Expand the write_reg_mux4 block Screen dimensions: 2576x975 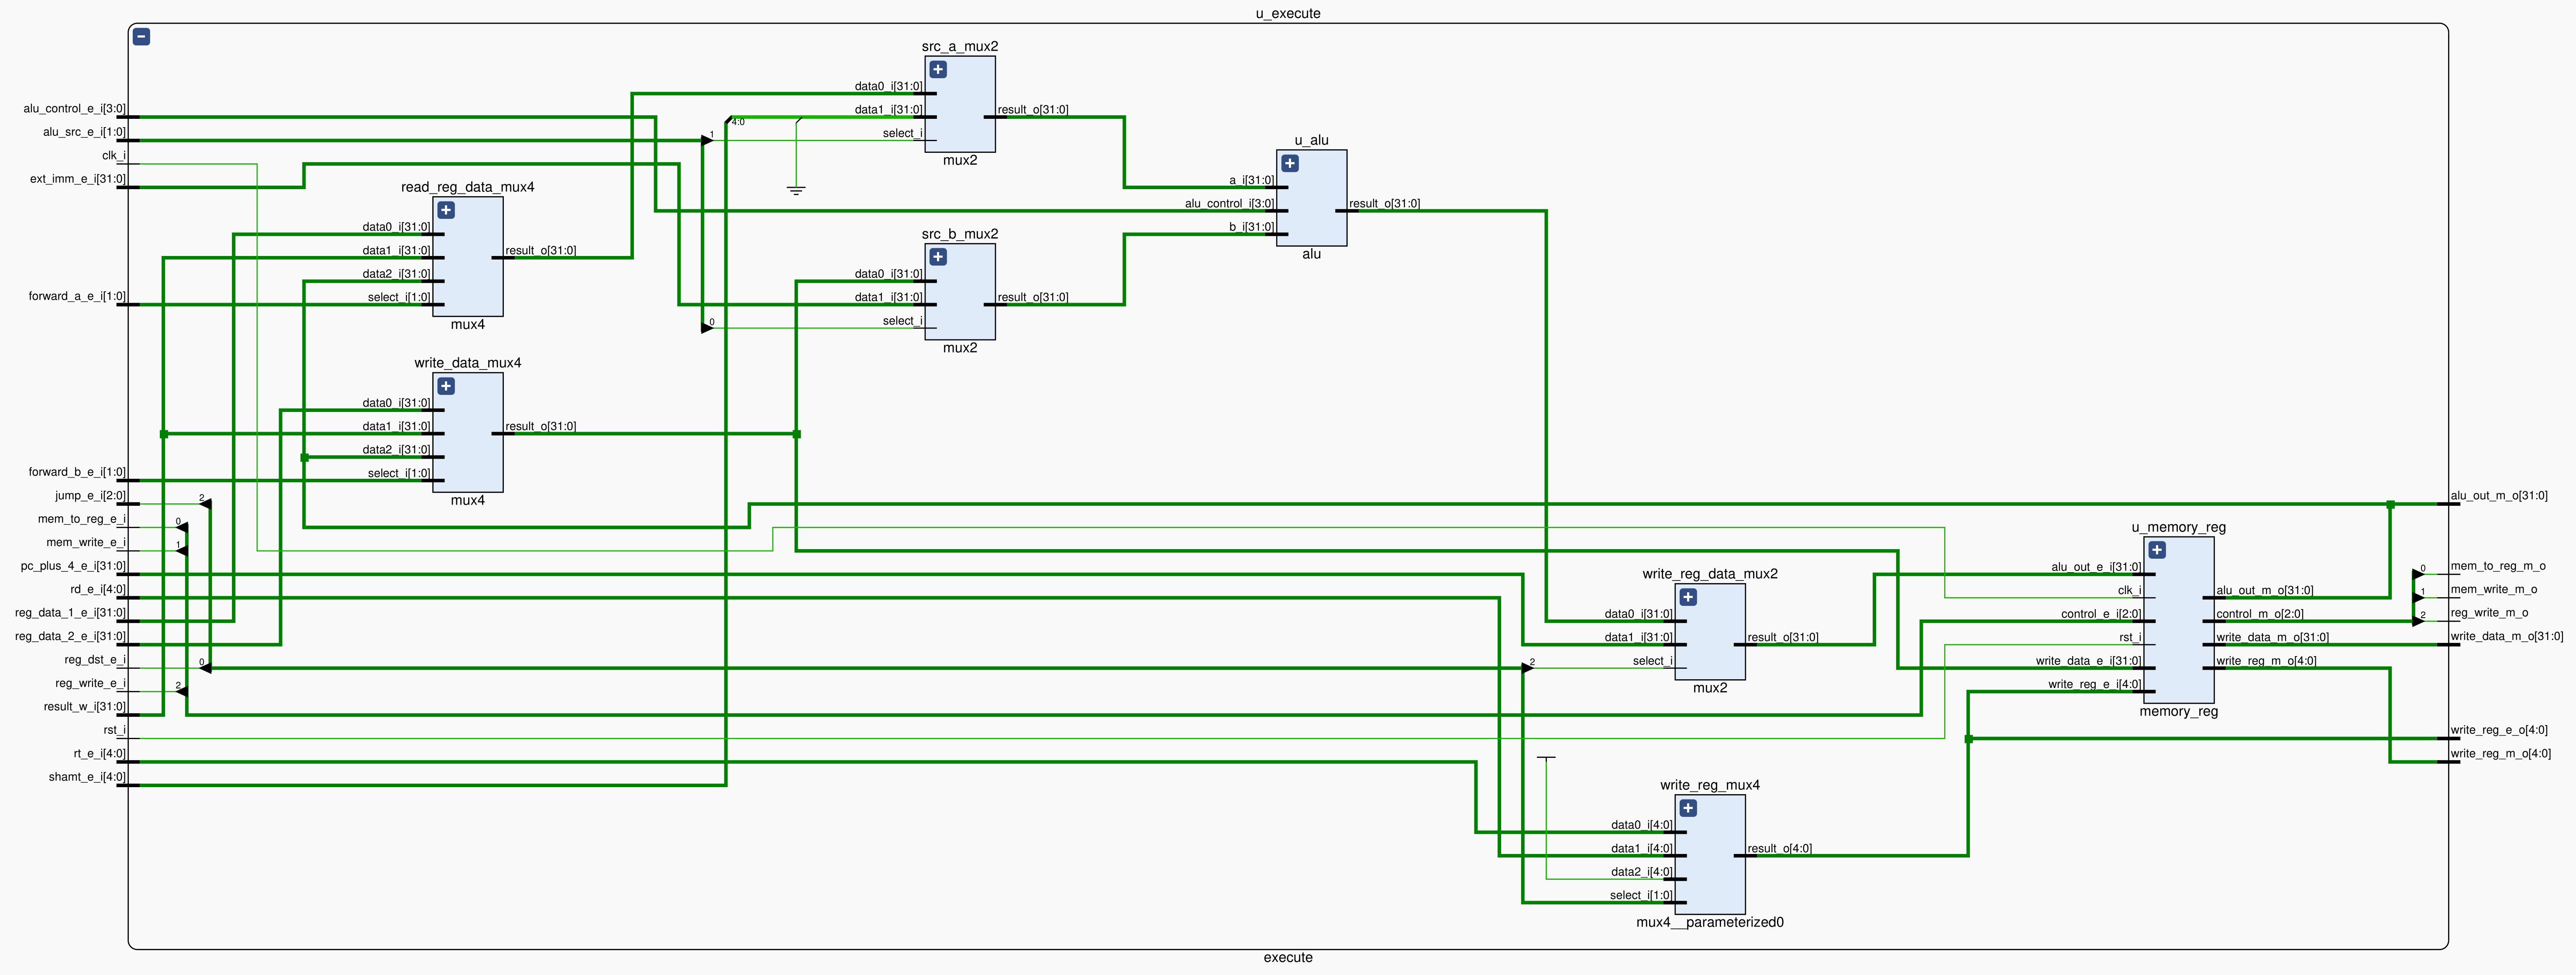pyautogui.click(x=1688, y=808)
